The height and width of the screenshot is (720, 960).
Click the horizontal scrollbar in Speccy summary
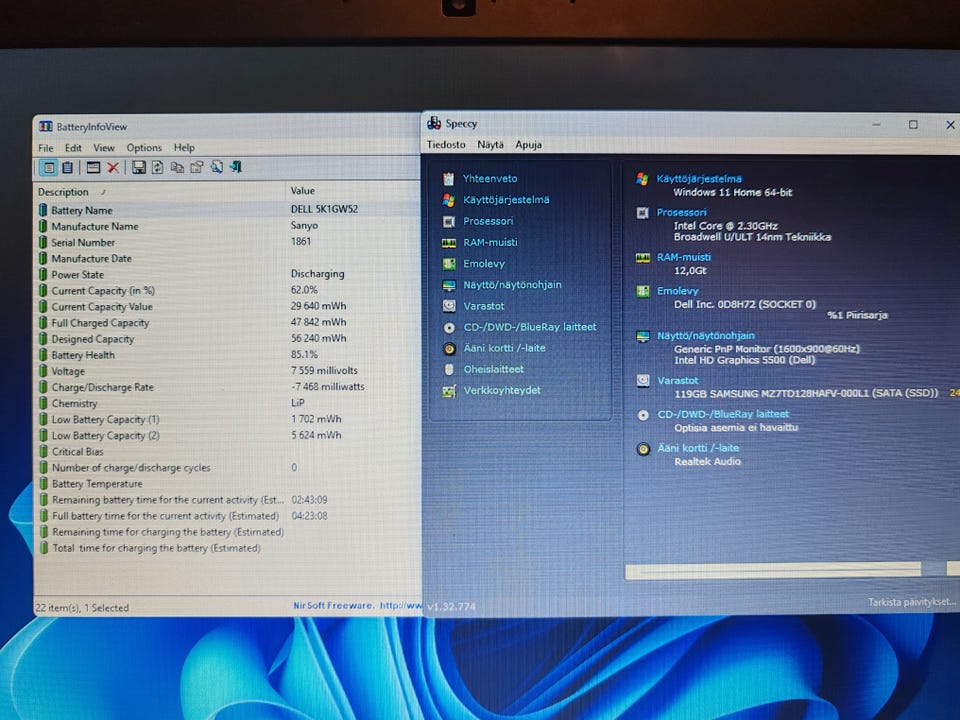click(x=773, y=569)
